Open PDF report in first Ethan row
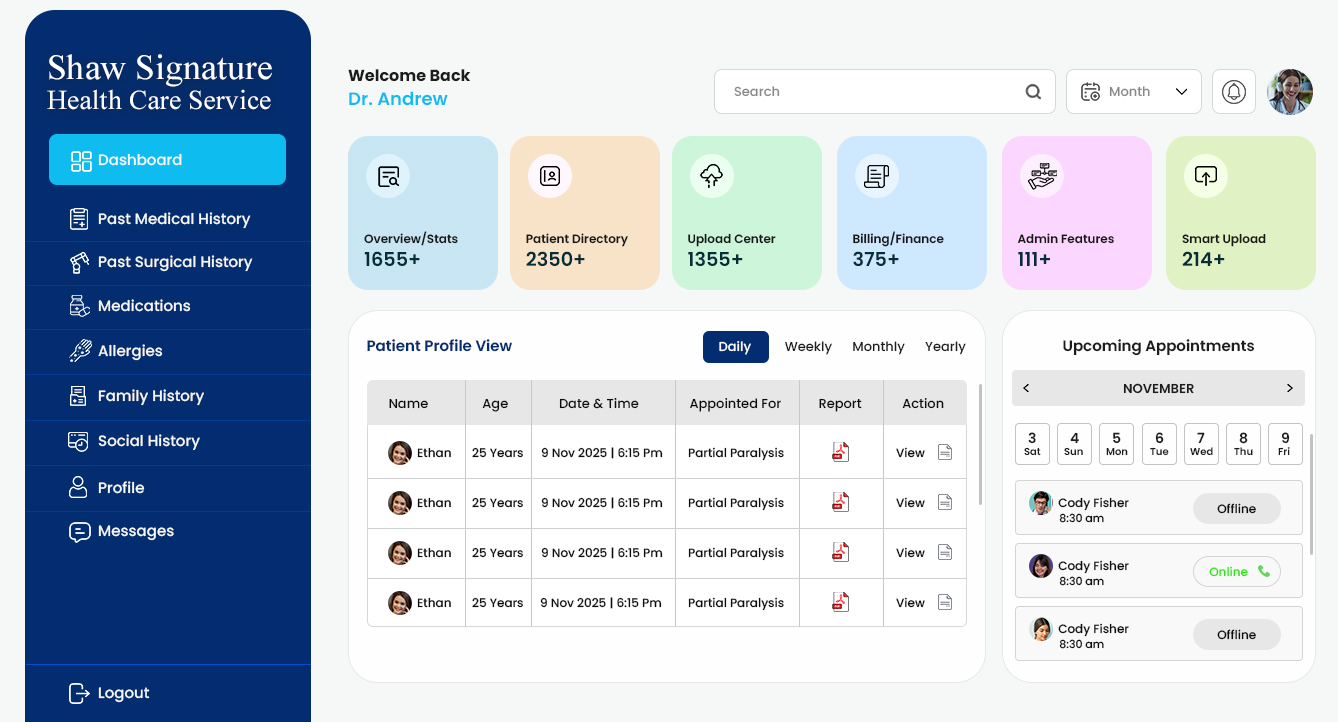The width and height of the screenshot is (1338, 722). pos(840,452)
